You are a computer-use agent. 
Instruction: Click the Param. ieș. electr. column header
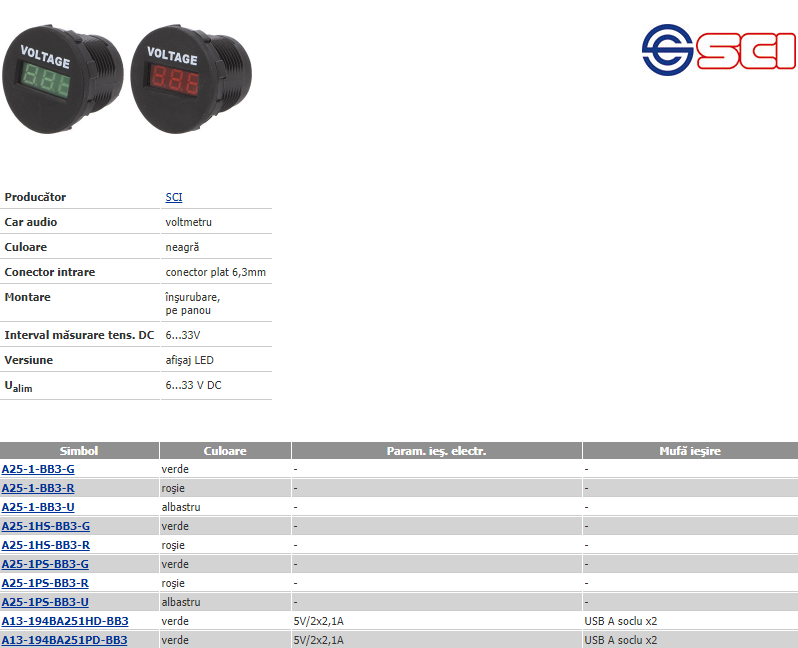click(x=436, y=451)
